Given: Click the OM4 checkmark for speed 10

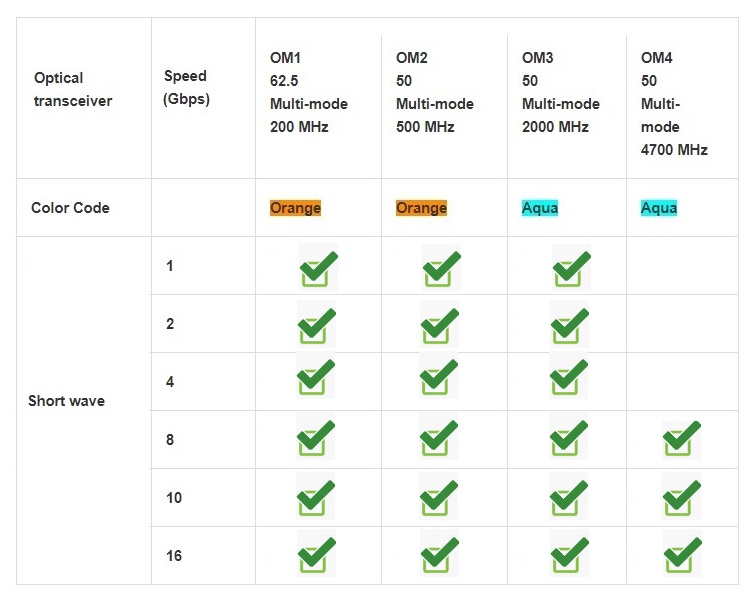Looking at the screenshot, I should [x=682, y=497].
